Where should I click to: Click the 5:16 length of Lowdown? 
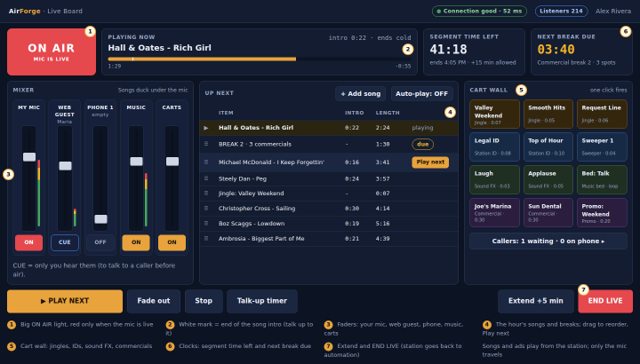382,224
